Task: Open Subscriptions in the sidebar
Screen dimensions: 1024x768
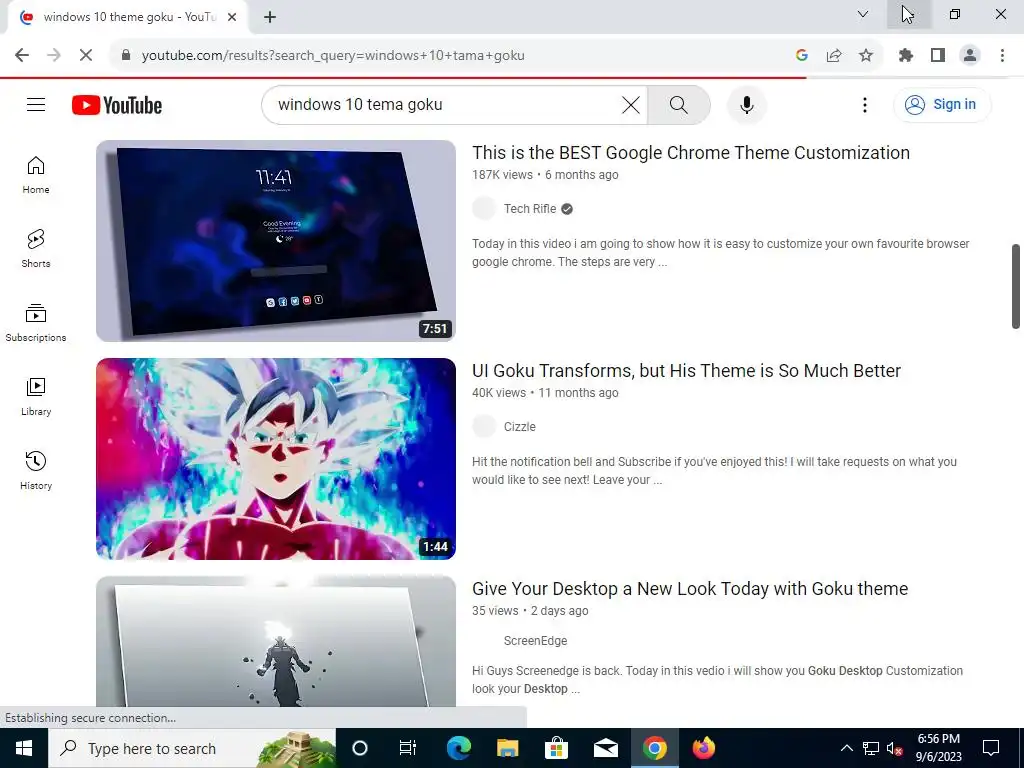Action: pos(36,323)
